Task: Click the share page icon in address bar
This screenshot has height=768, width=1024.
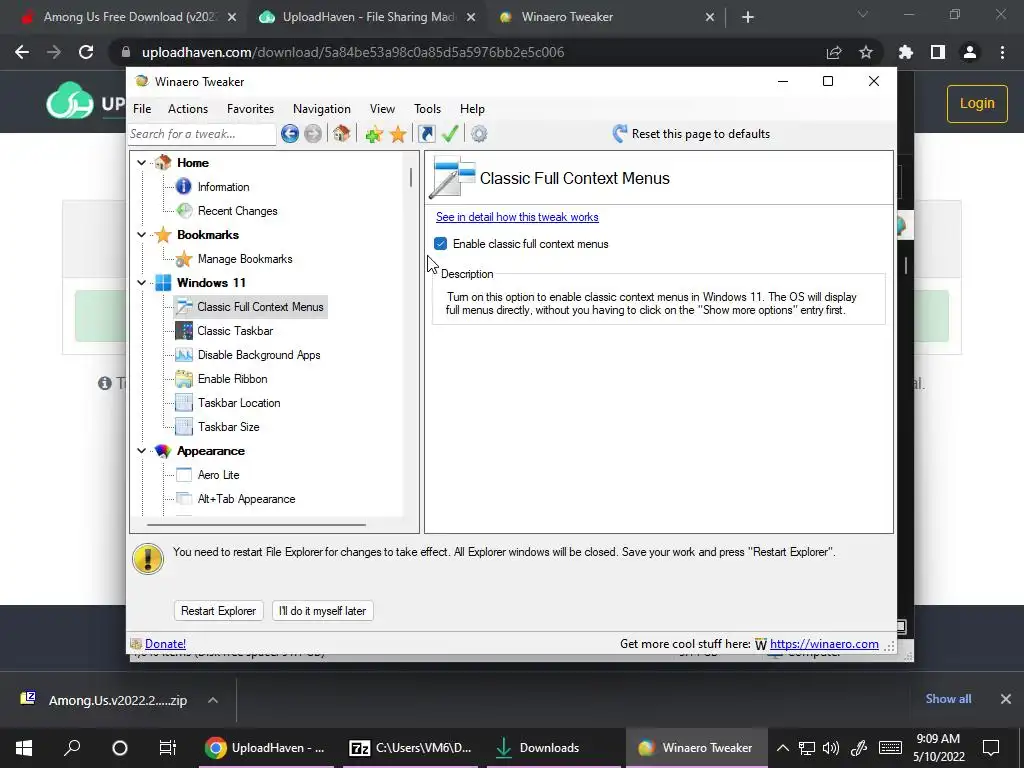Action: [x=834, y=52]
